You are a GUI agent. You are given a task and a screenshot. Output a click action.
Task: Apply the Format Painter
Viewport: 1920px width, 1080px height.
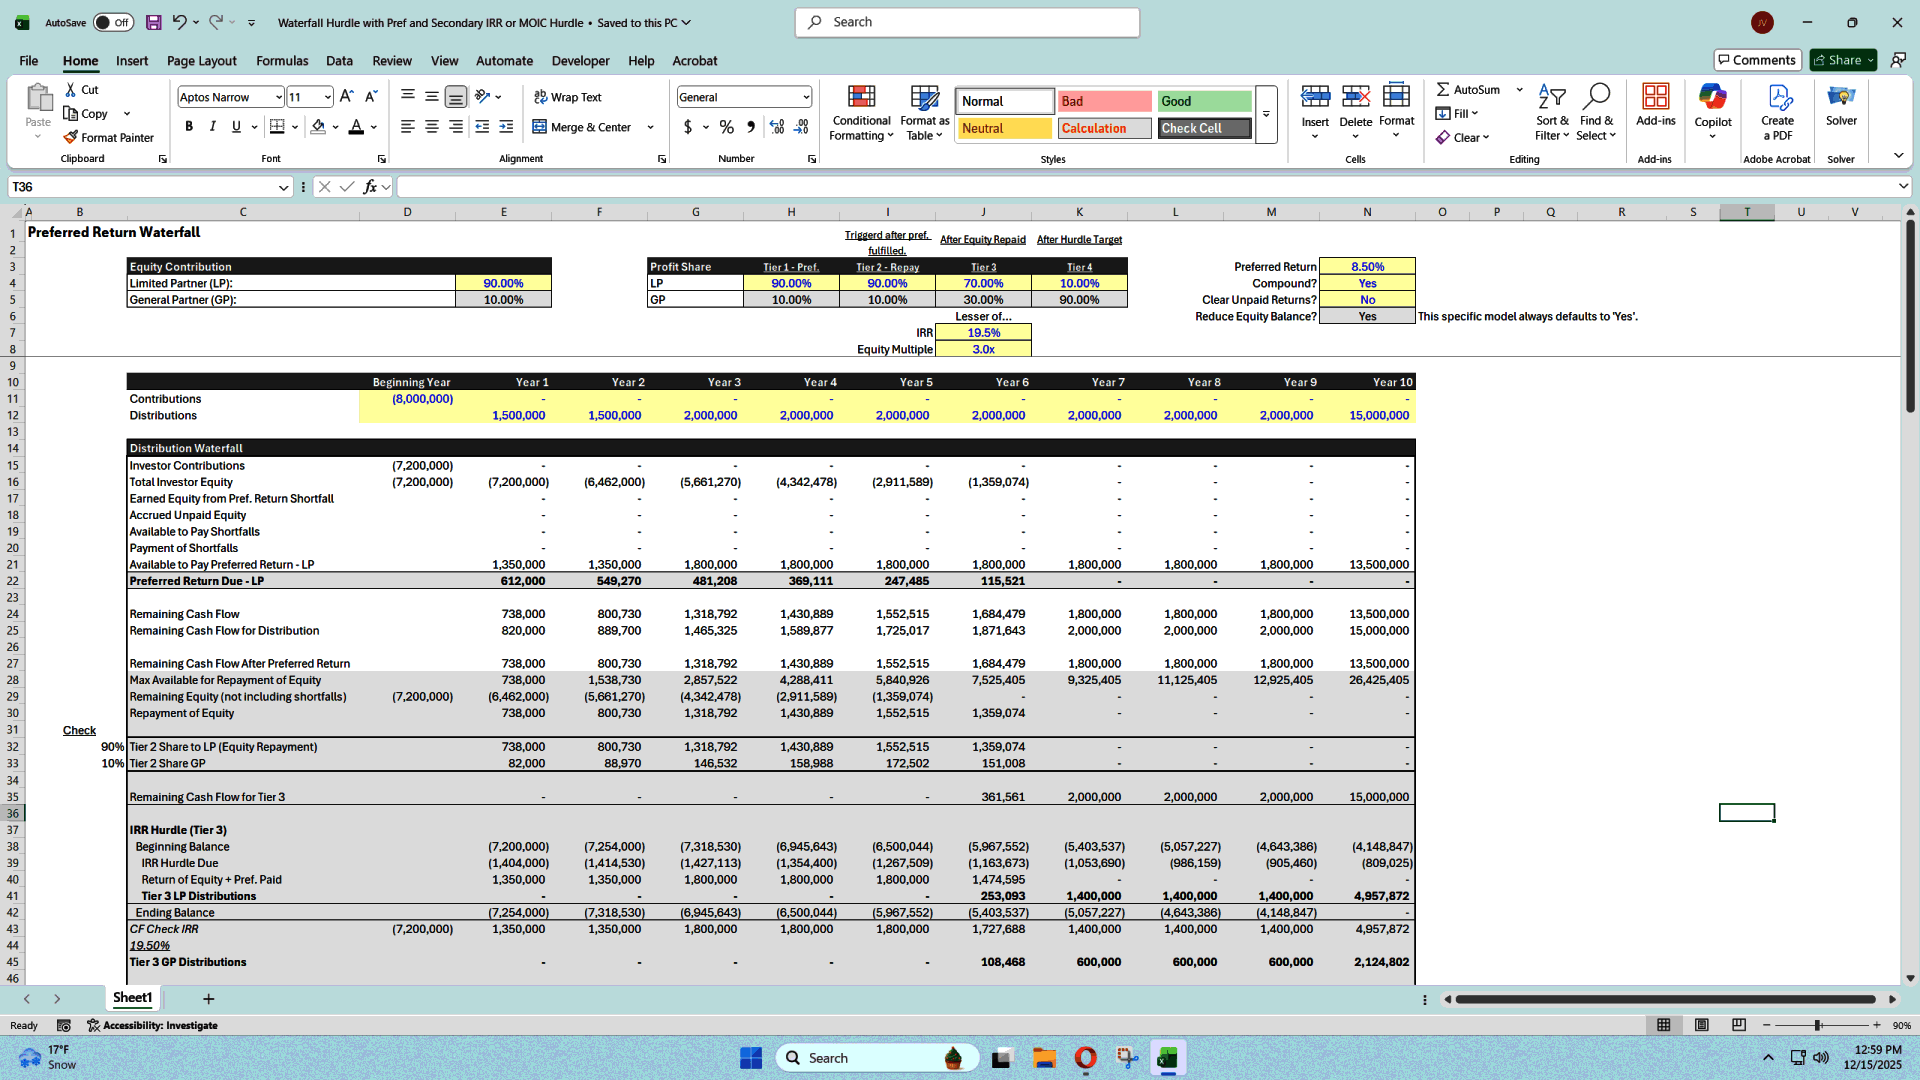click(x=109, y=137)
